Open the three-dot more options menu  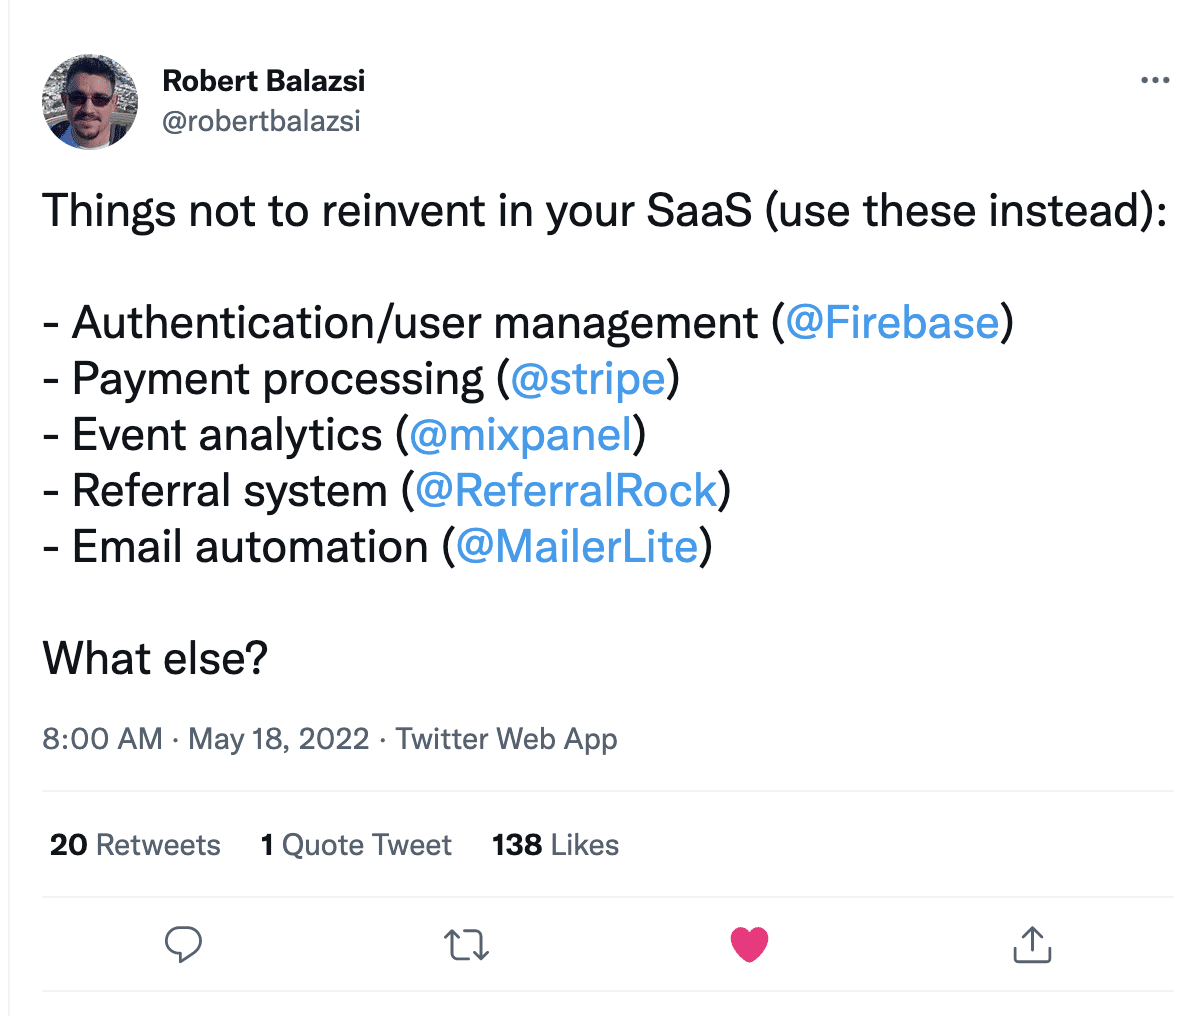[1155, 80]
